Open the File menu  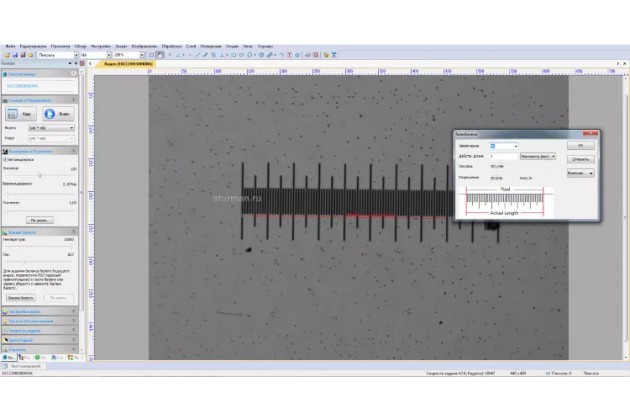pyautogui.click(x=9, y=46)
